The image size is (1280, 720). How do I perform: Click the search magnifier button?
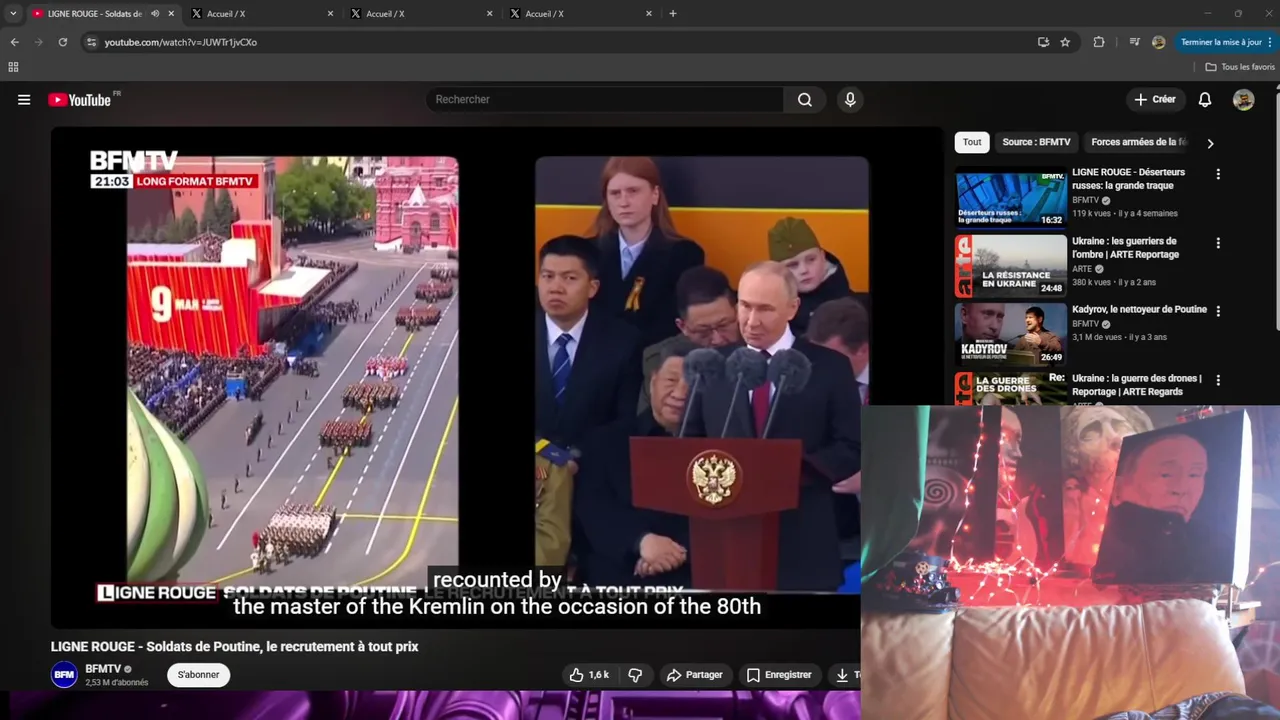[x=805, y=100]
